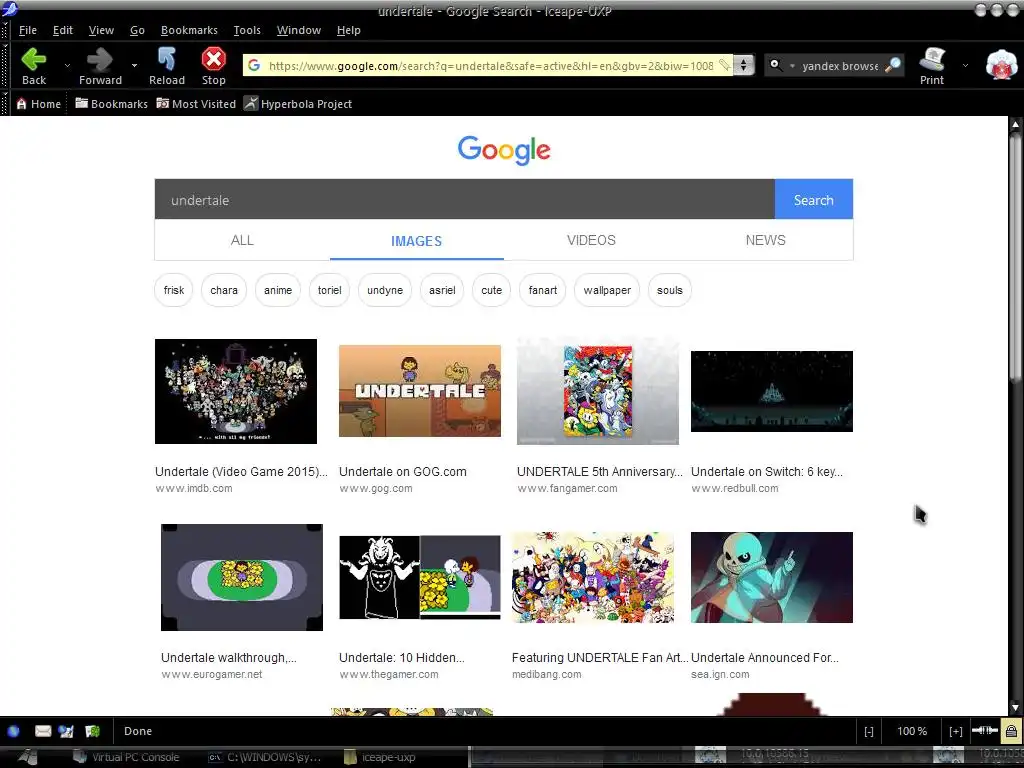Zoom in with the [+] status bar button
Image resolution: width=1024 pixels, height=768 pixels.
pos(955,731)
